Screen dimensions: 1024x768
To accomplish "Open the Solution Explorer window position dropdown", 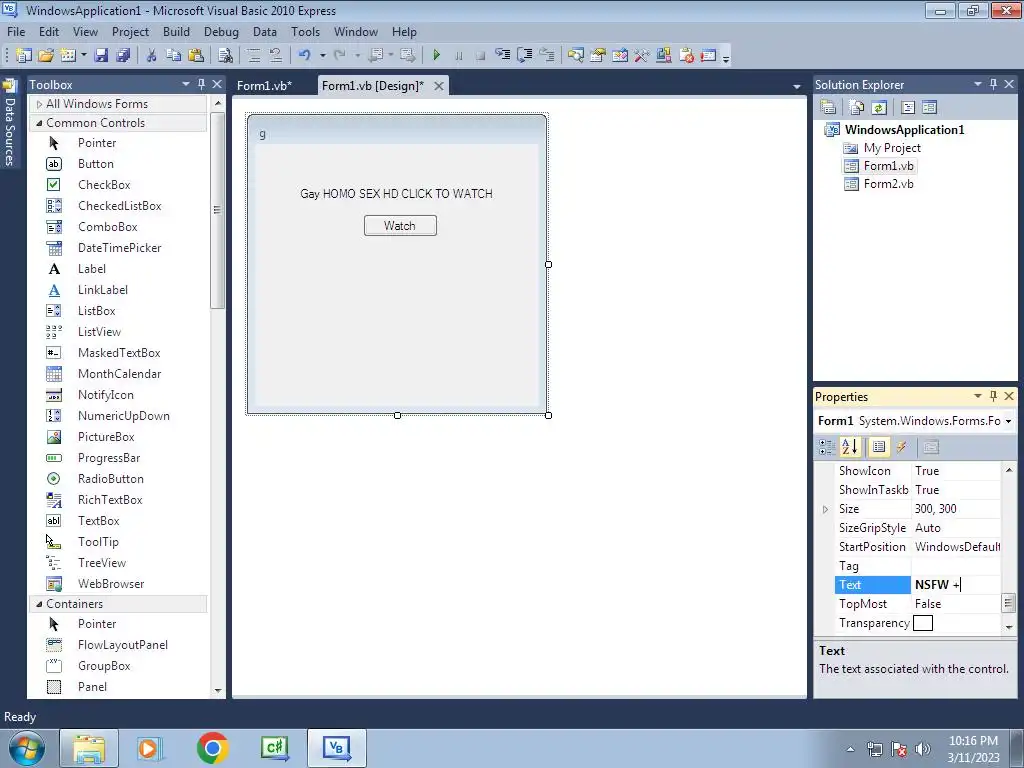I will (x=978, y=84).
